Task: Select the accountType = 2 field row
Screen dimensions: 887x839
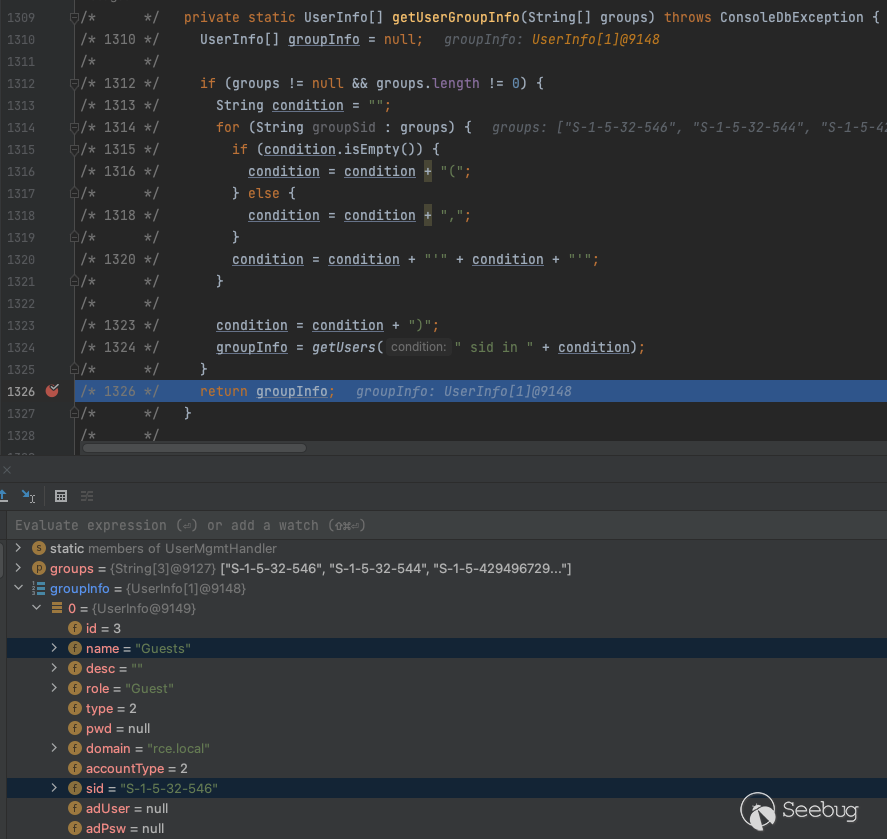Action: [x=447, y=768]
